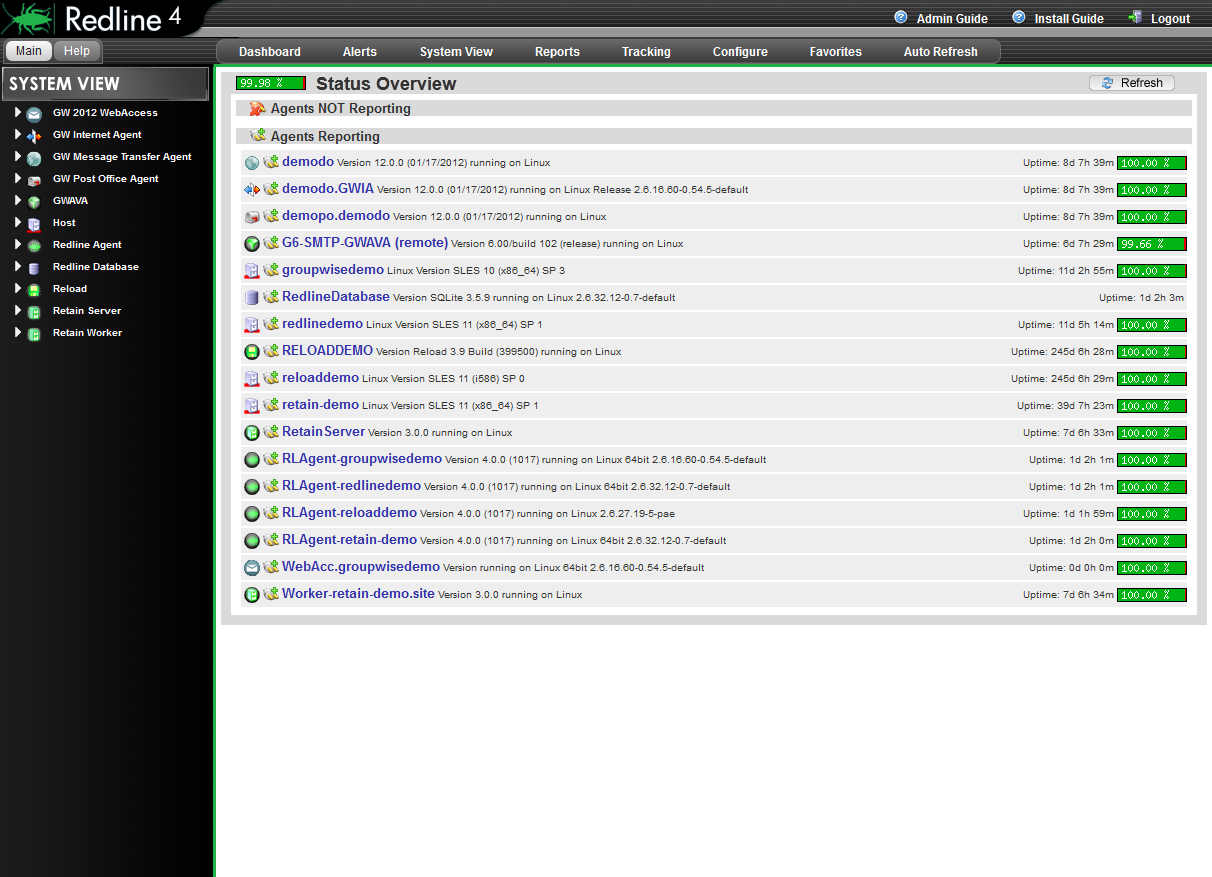Click the envelope icon on WebAcc.groupwisedemo row
Viewport: 1212px width, 877px height.
(x=252, y=567)
